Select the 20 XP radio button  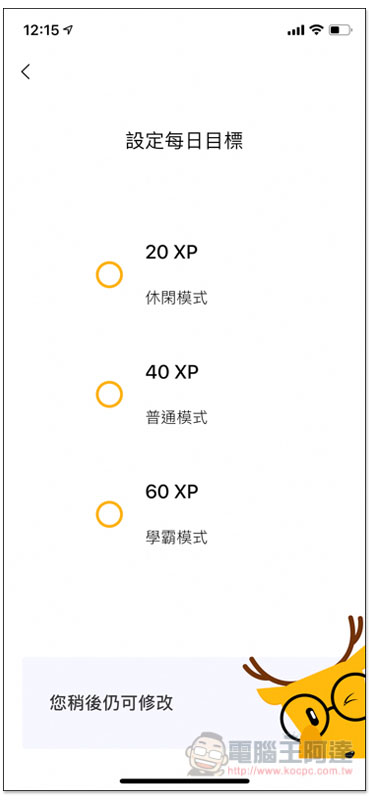click(109, 274)
